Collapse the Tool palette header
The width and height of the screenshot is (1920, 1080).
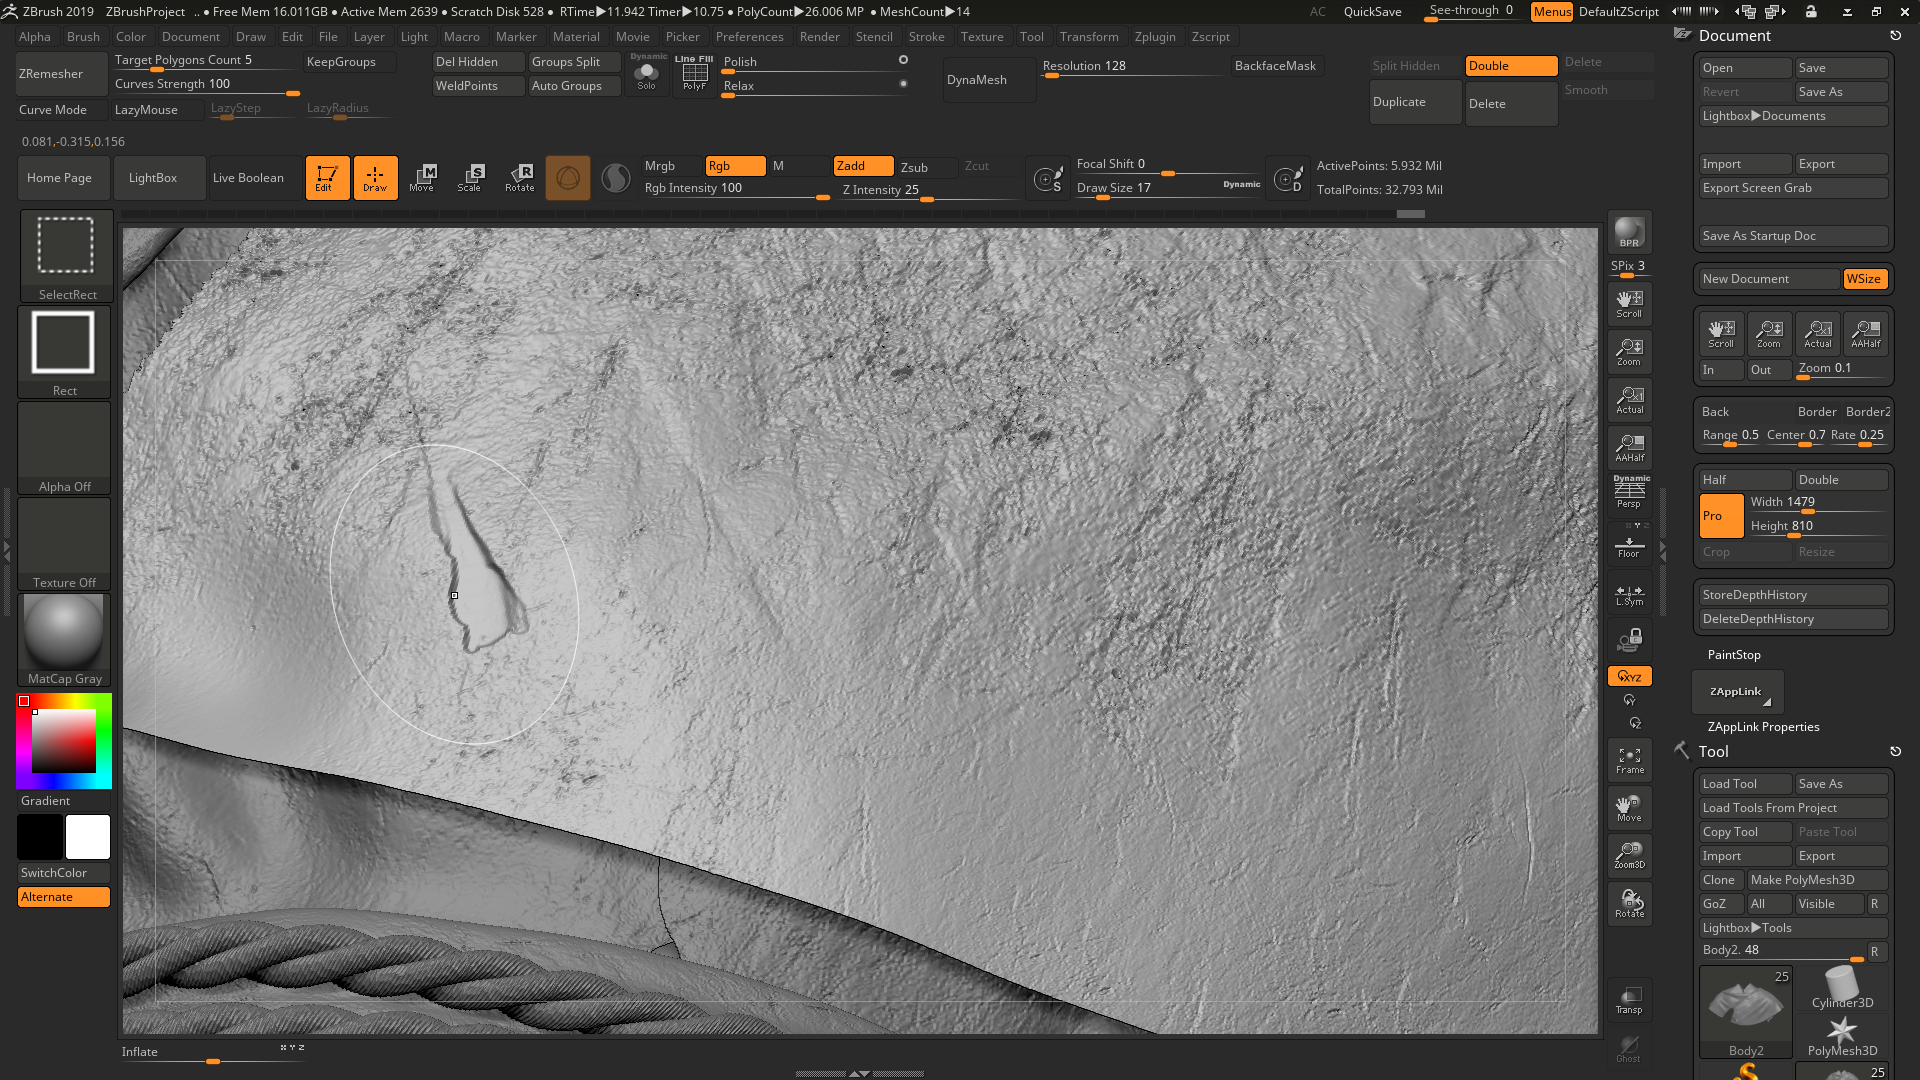pyautogui.click(x=1713, y=752)
